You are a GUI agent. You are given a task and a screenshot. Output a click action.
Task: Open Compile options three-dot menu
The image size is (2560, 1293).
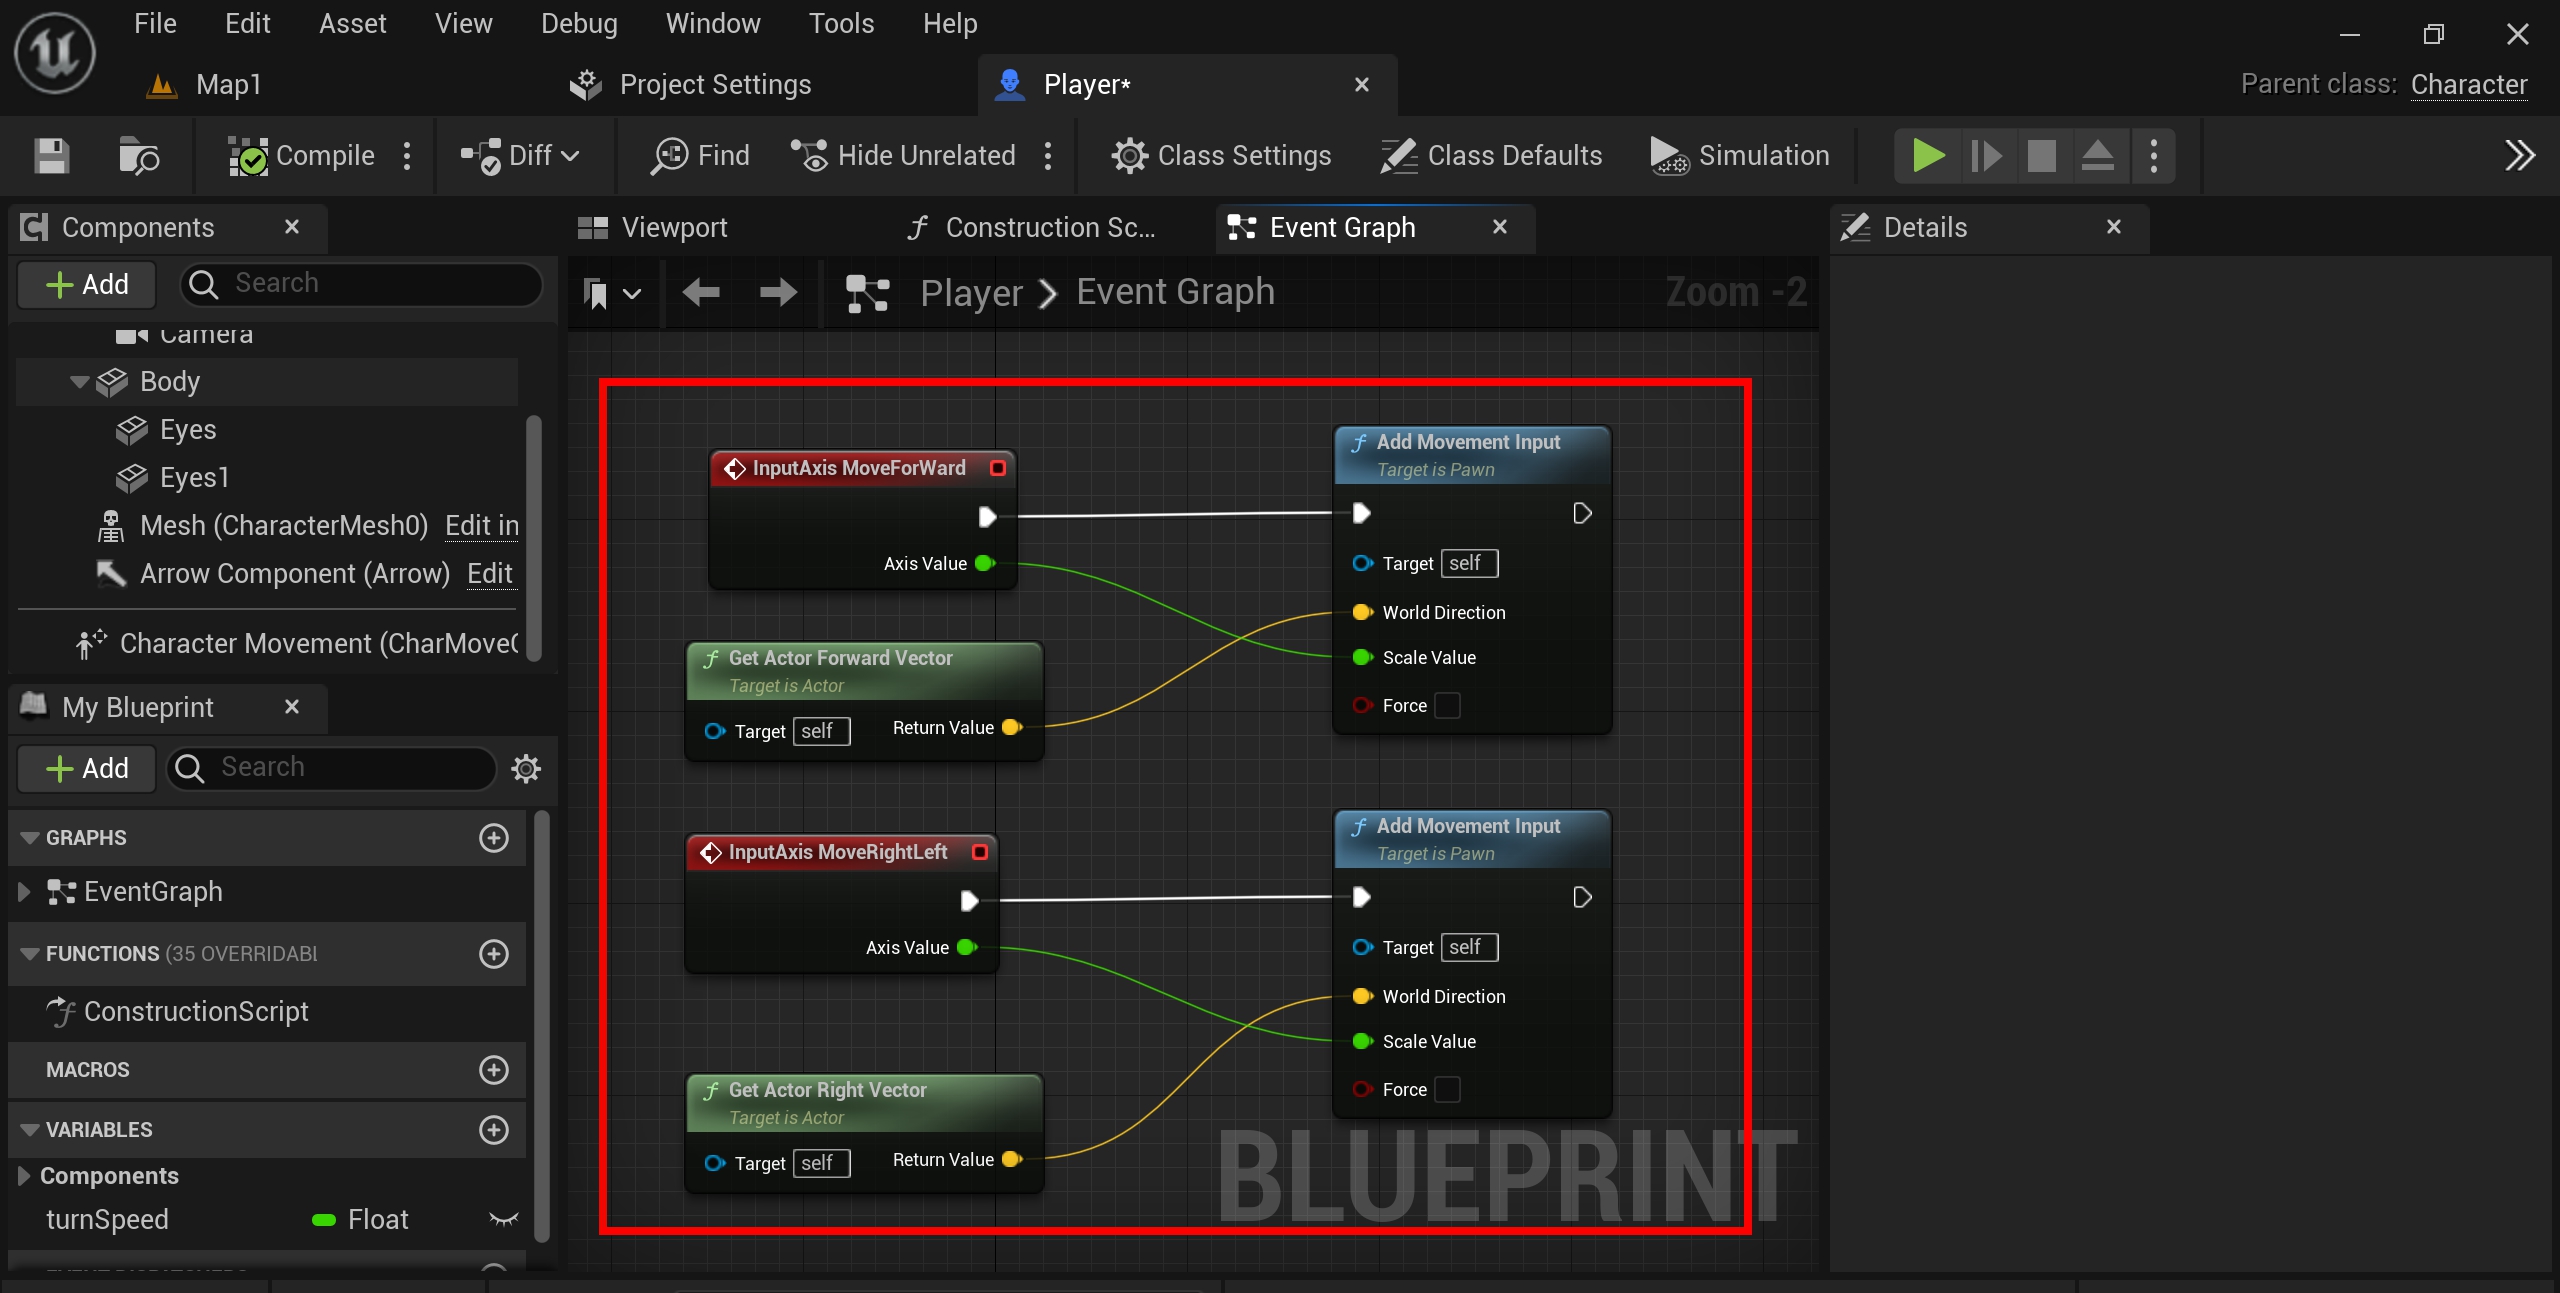407,156
